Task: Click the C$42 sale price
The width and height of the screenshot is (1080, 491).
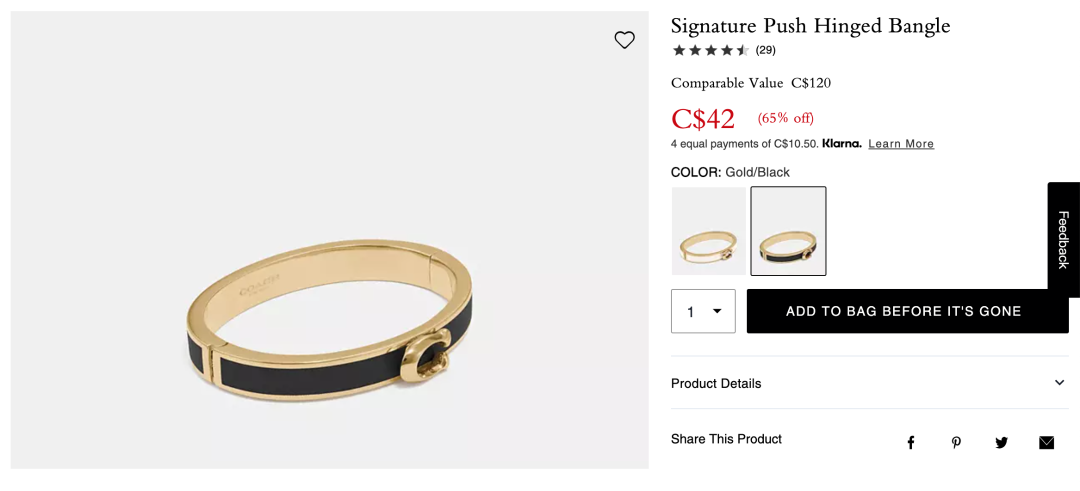Action: point(703,119)
